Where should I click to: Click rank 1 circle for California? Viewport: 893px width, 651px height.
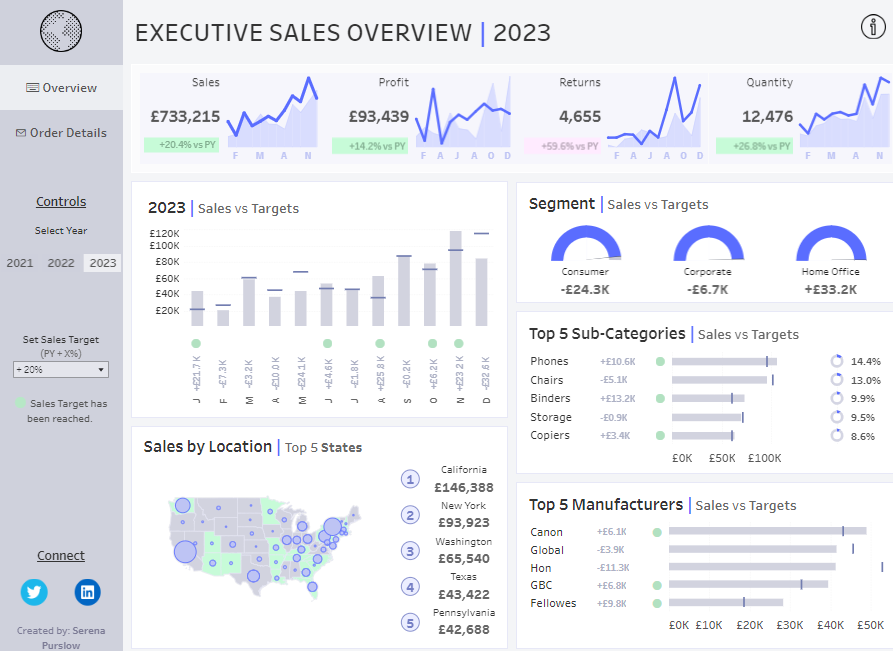tap(410, 480)
